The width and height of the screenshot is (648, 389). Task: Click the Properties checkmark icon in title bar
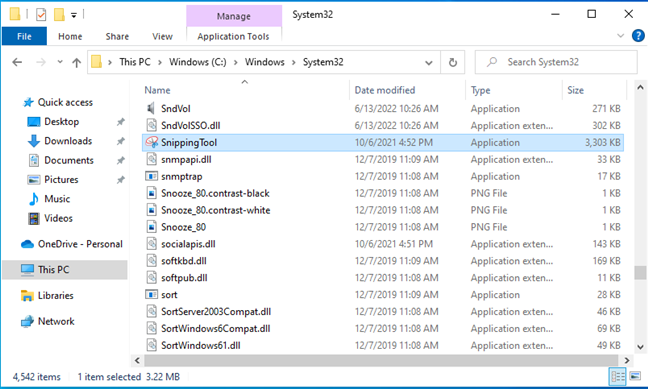41,15
